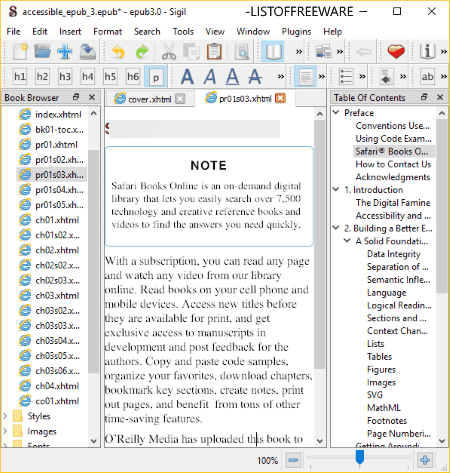450x473 pixels.
Task: Click the editor vertical scrollbar
Action: [320, 244]
